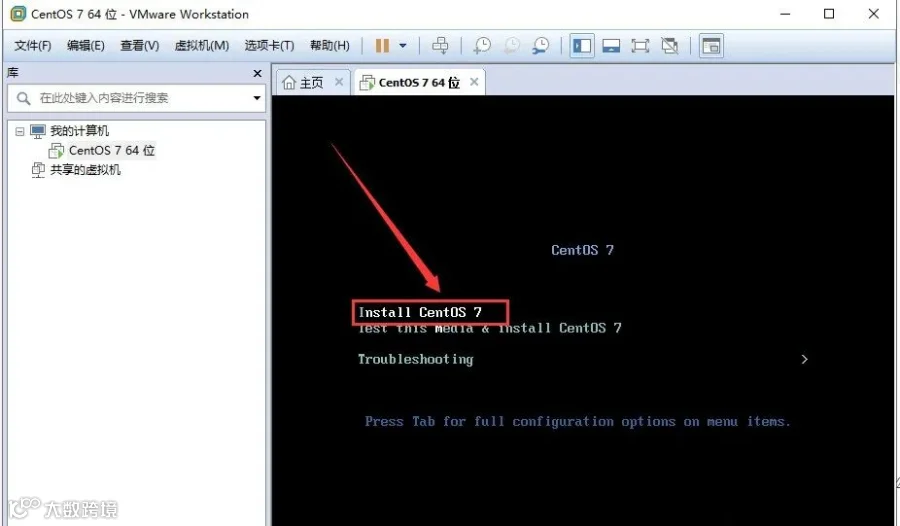Screen dimensions: 900x526
Task: Send Ctrl+Alt+Del to virtual machine
Action: (440, 45)
